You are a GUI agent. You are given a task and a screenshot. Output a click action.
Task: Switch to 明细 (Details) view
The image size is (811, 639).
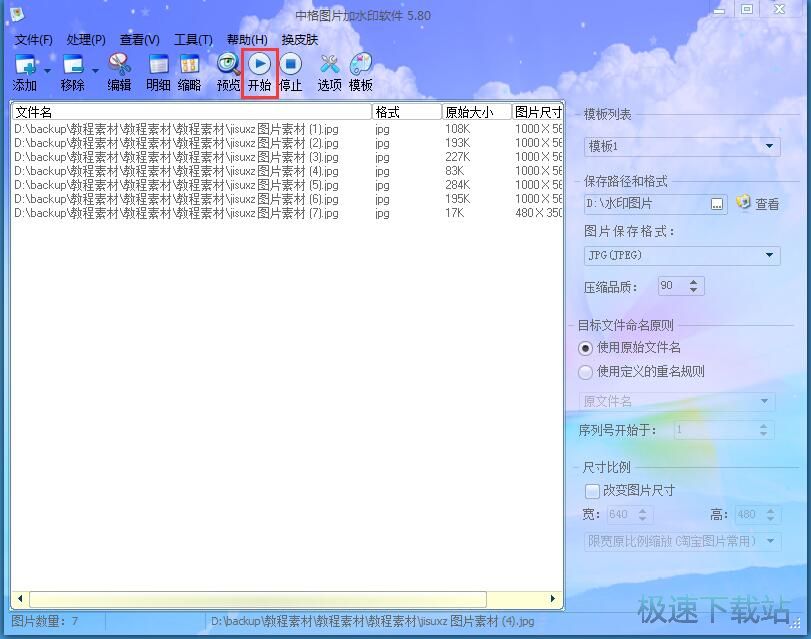point(158,66)
